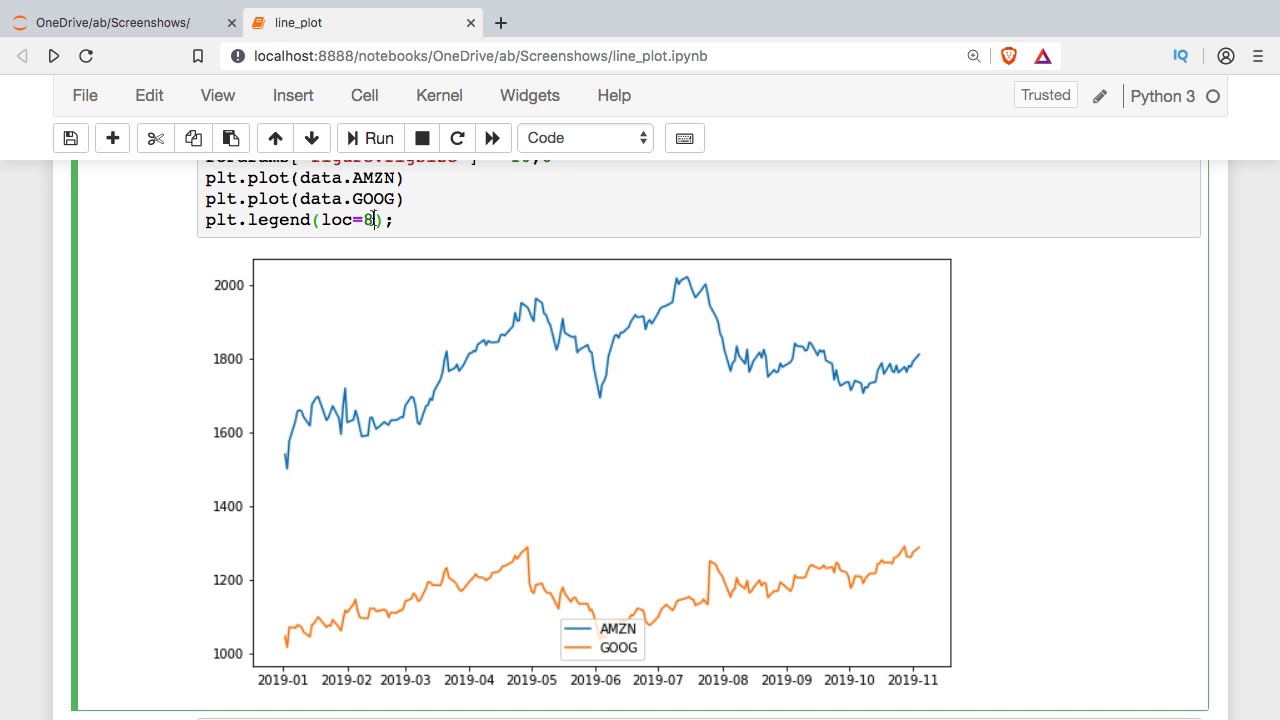Insert a cell below with plus icon
Screen dimensions: 1280x720
tap(113, 138)
